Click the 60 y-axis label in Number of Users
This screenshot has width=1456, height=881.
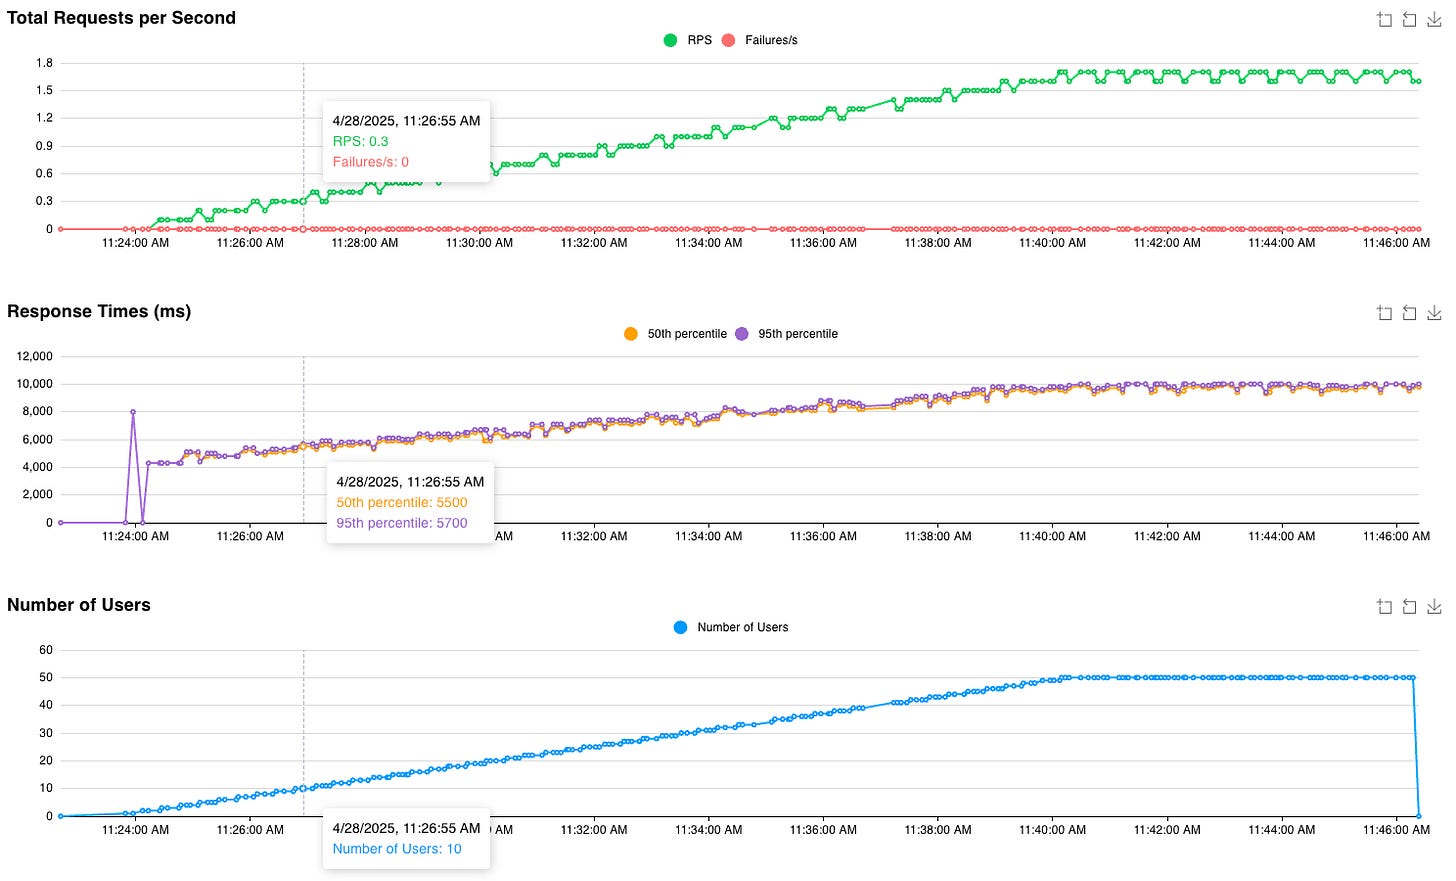46,650
